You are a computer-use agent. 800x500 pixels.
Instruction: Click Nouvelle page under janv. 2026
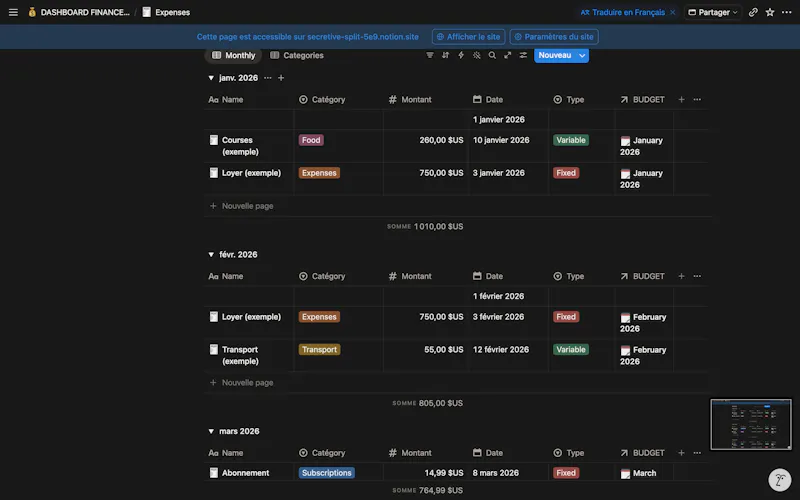(241, 206)
